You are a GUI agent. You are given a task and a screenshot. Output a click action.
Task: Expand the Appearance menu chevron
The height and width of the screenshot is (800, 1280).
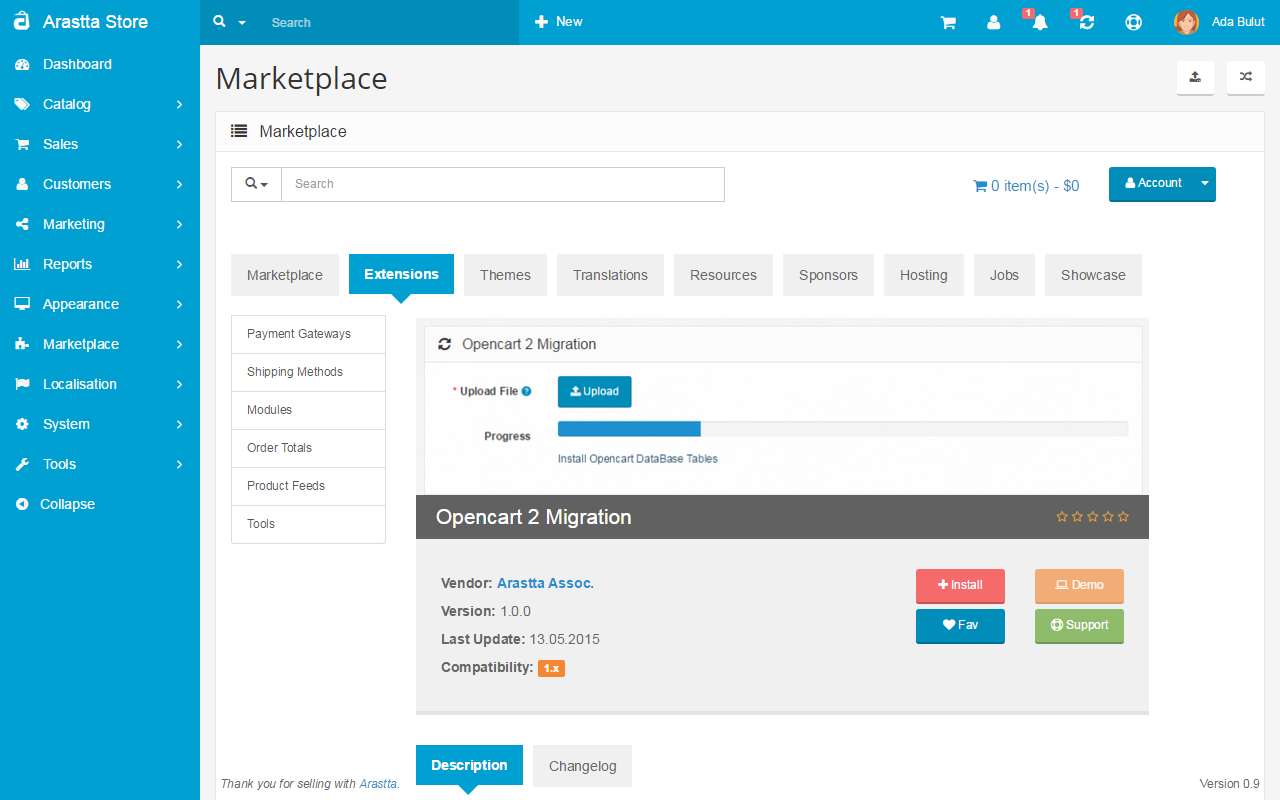179,304
